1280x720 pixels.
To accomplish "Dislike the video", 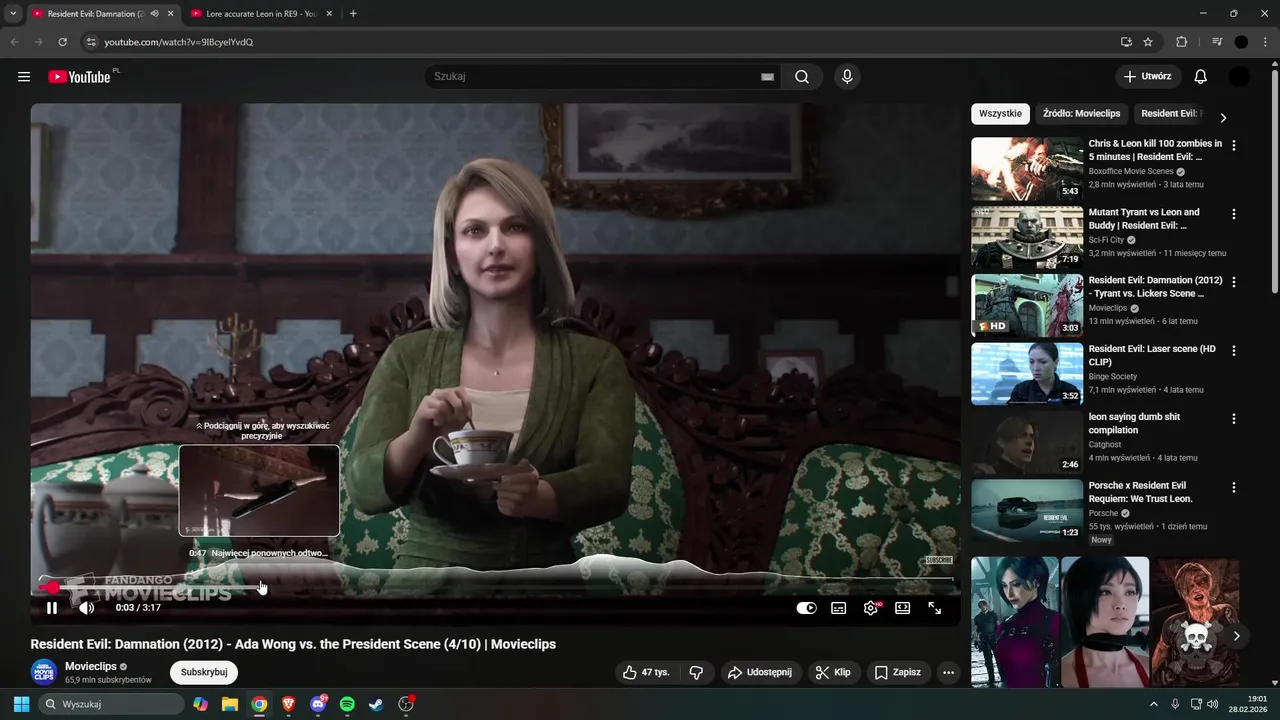I will 697,673.
